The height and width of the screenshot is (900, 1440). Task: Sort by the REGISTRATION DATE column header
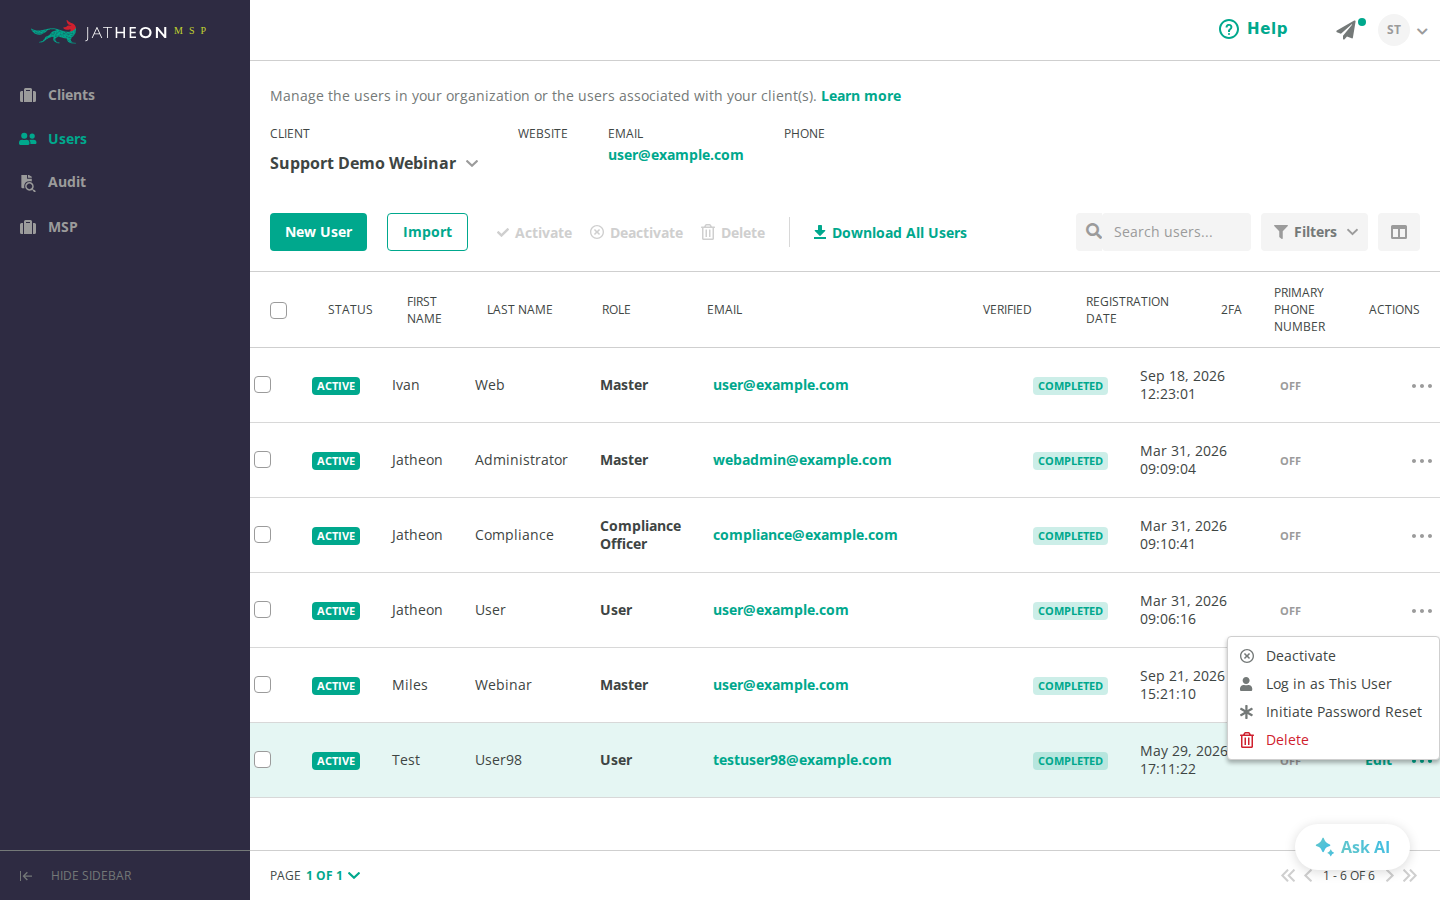[1127, 310]
